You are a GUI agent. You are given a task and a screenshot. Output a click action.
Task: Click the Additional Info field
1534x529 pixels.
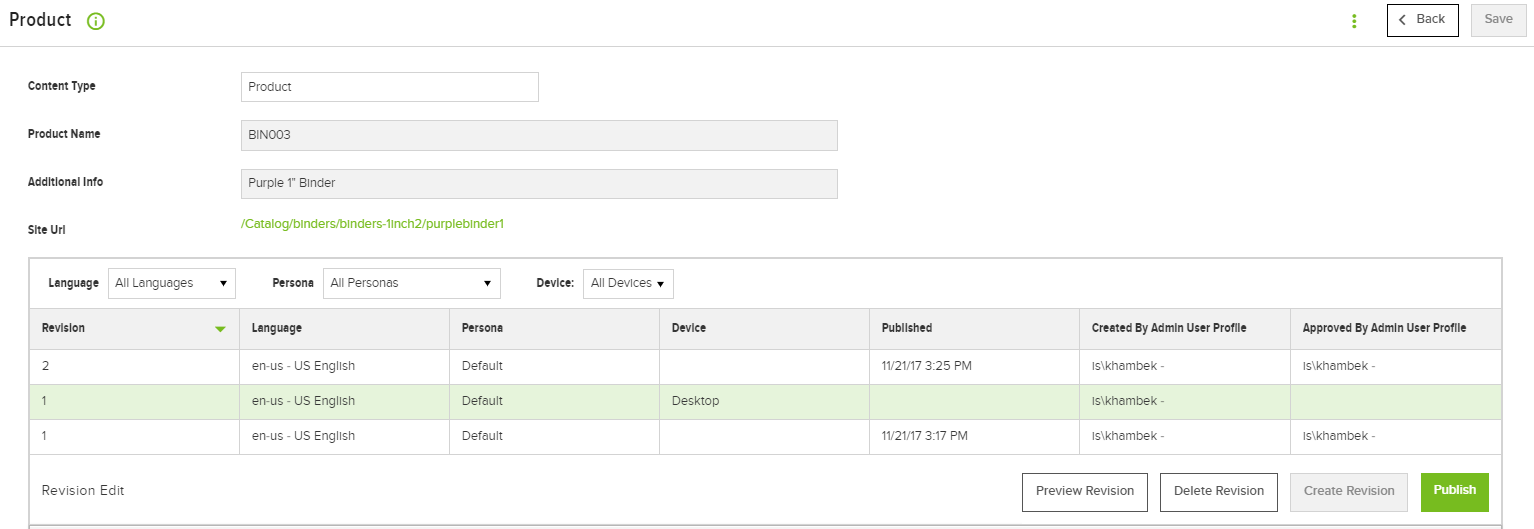pos(539,184)
